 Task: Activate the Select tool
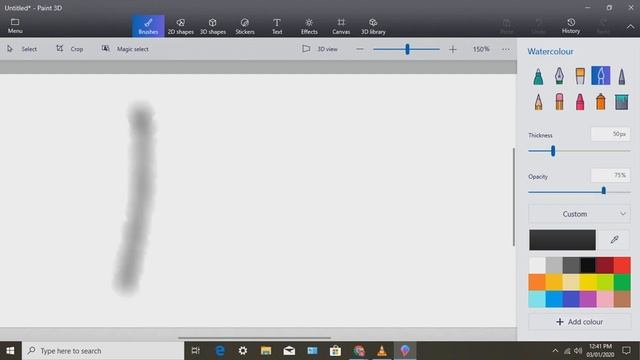click(22, 49)
